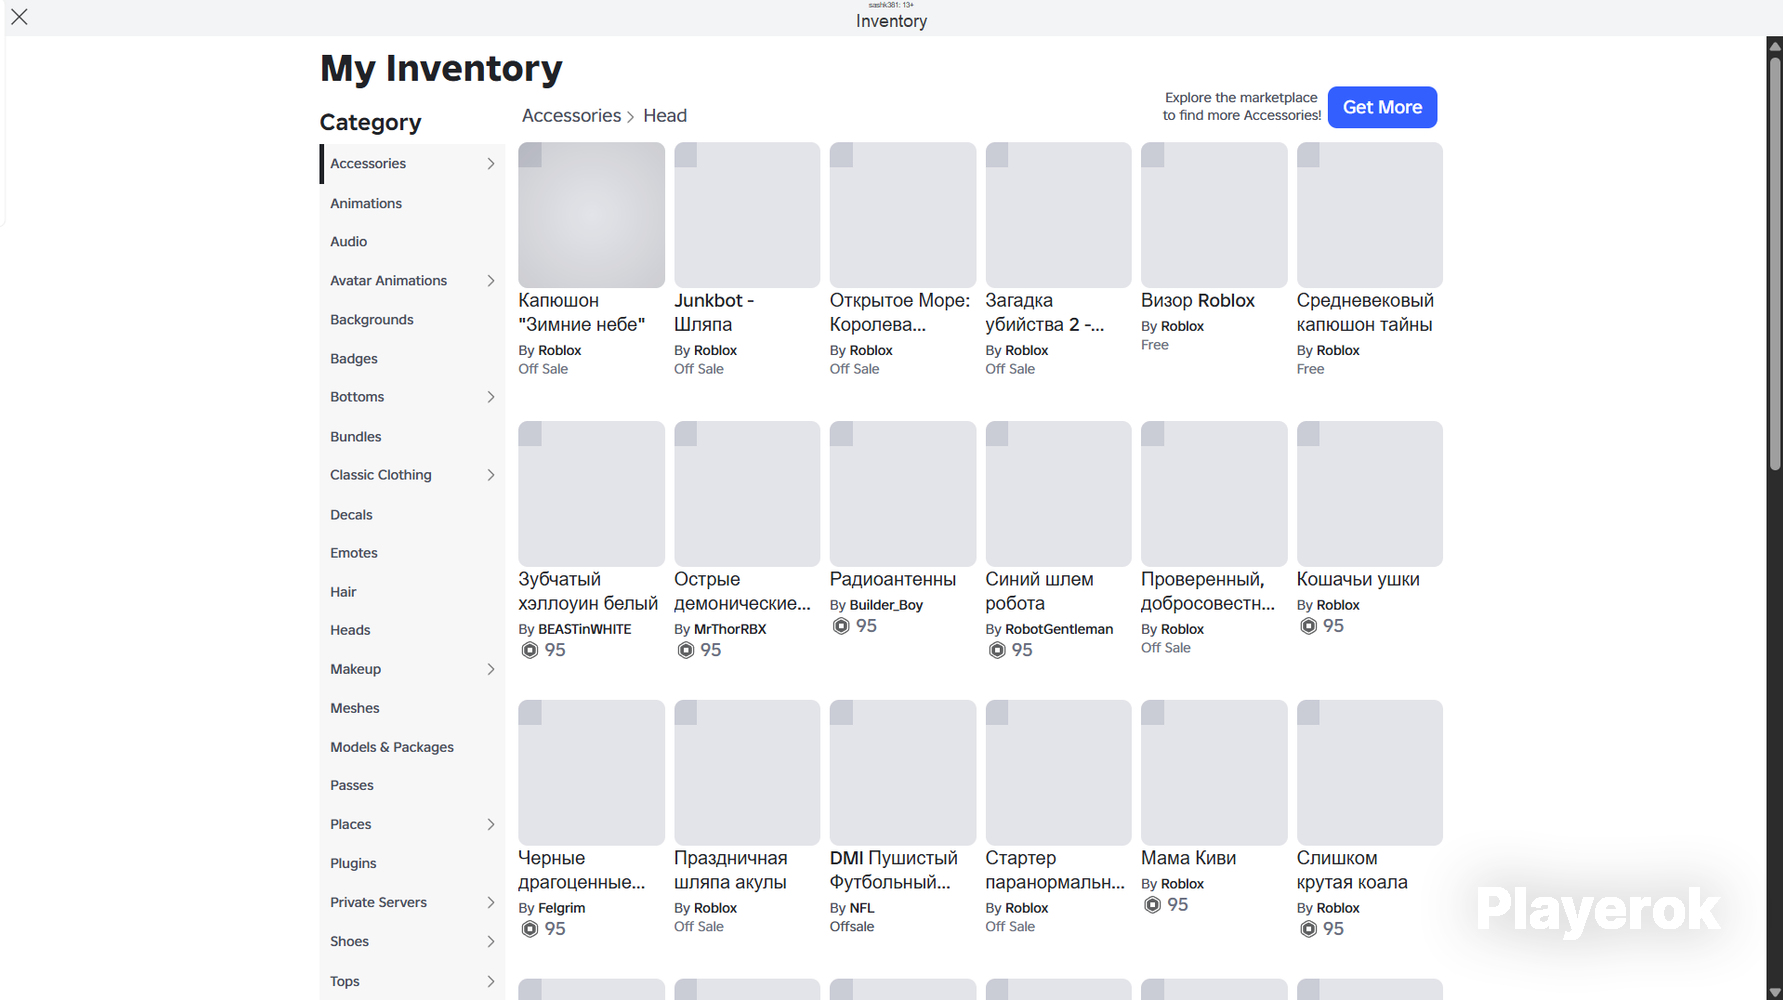Click Robux icon under Зубчатый хэллоуин белый

point(530,650)
